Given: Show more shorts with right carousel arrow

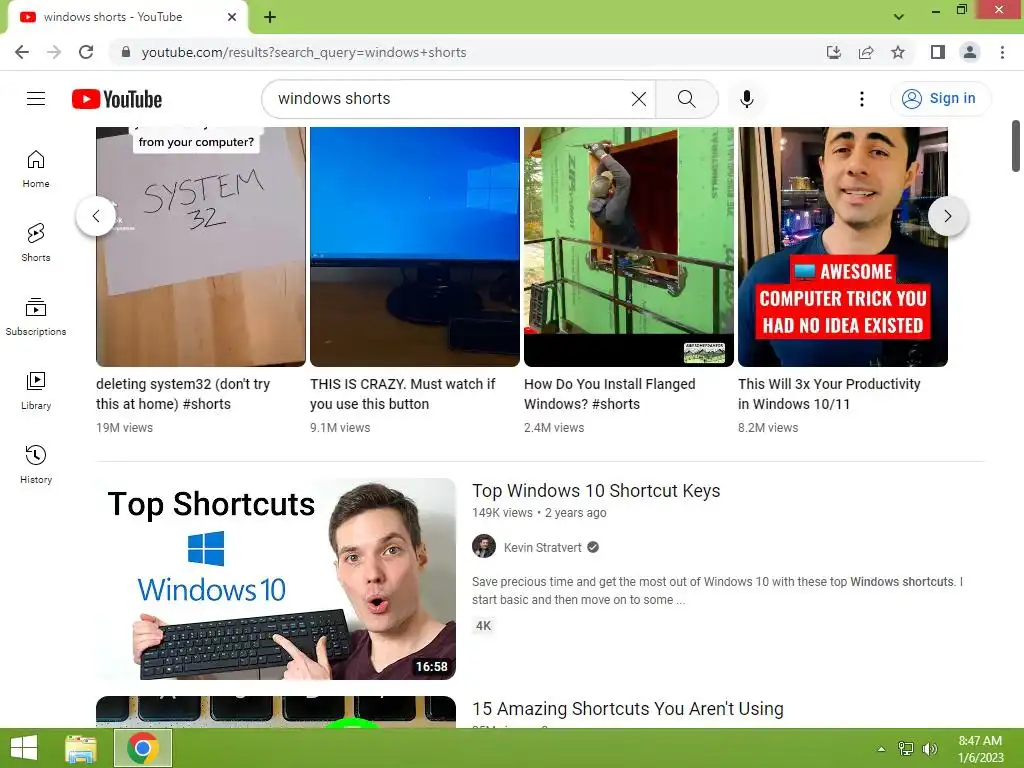Looking at the screenshot, I should [948, 216].
